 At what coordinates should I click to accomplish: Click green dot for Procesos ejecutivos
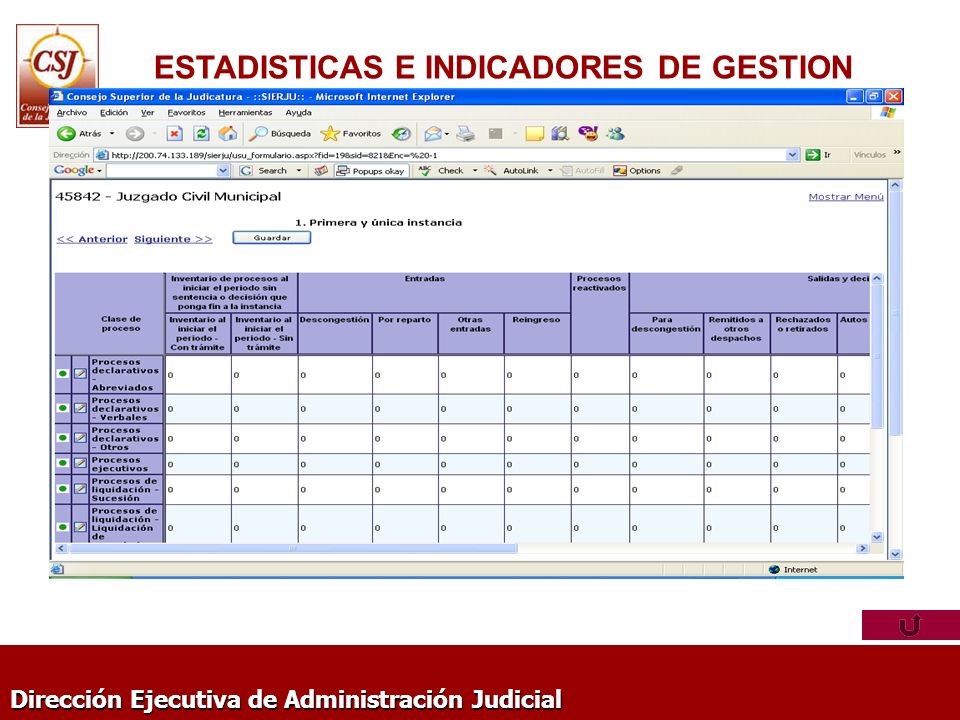62,463
